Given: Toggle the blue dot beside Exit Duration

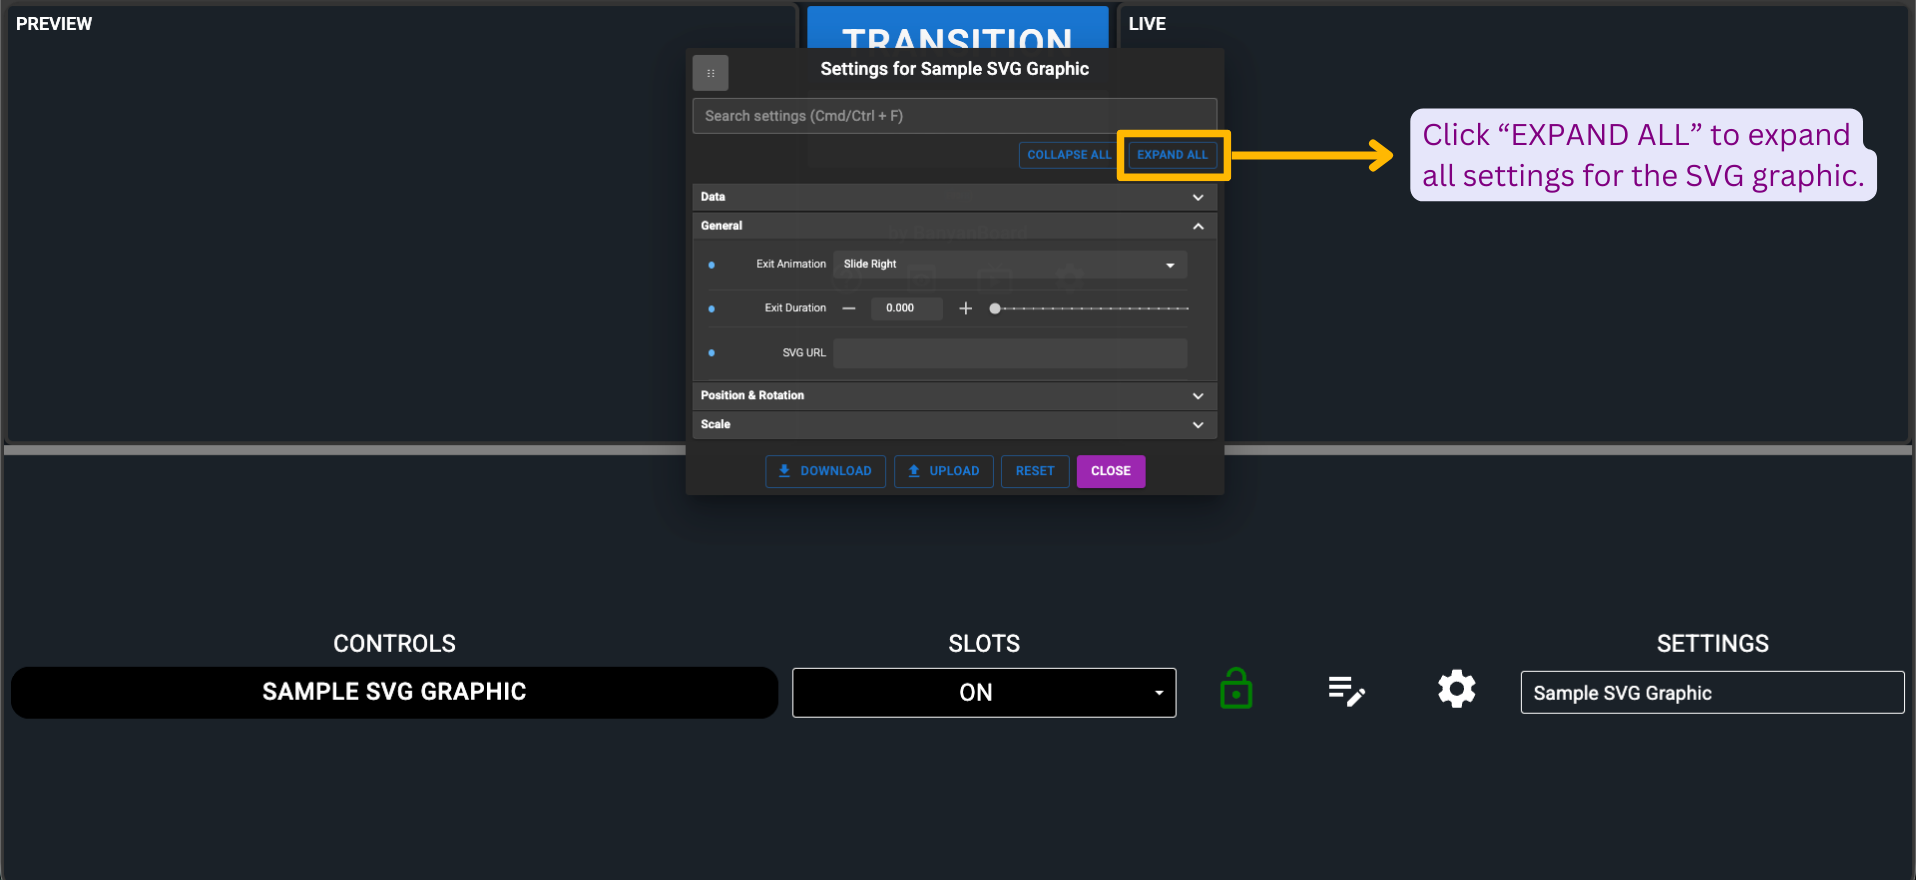Looking at the screenshot, I should click(x=711, y=309).
